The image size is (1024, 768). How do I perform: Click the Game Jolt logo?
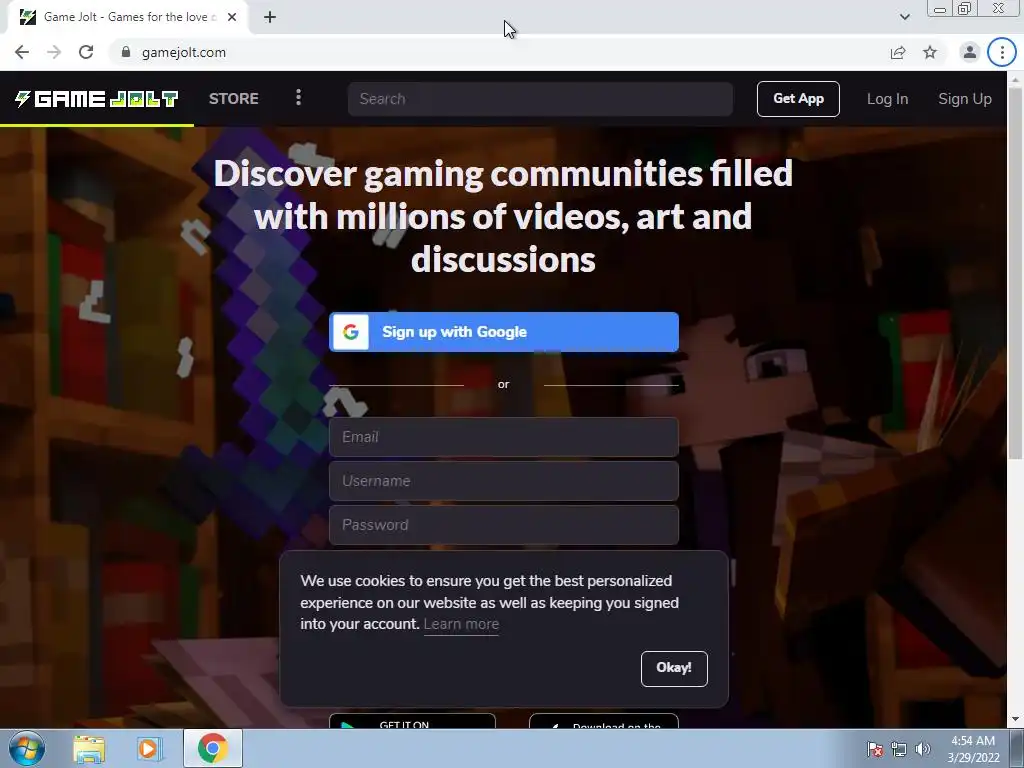pyautogui.click(x=97, y=99)
